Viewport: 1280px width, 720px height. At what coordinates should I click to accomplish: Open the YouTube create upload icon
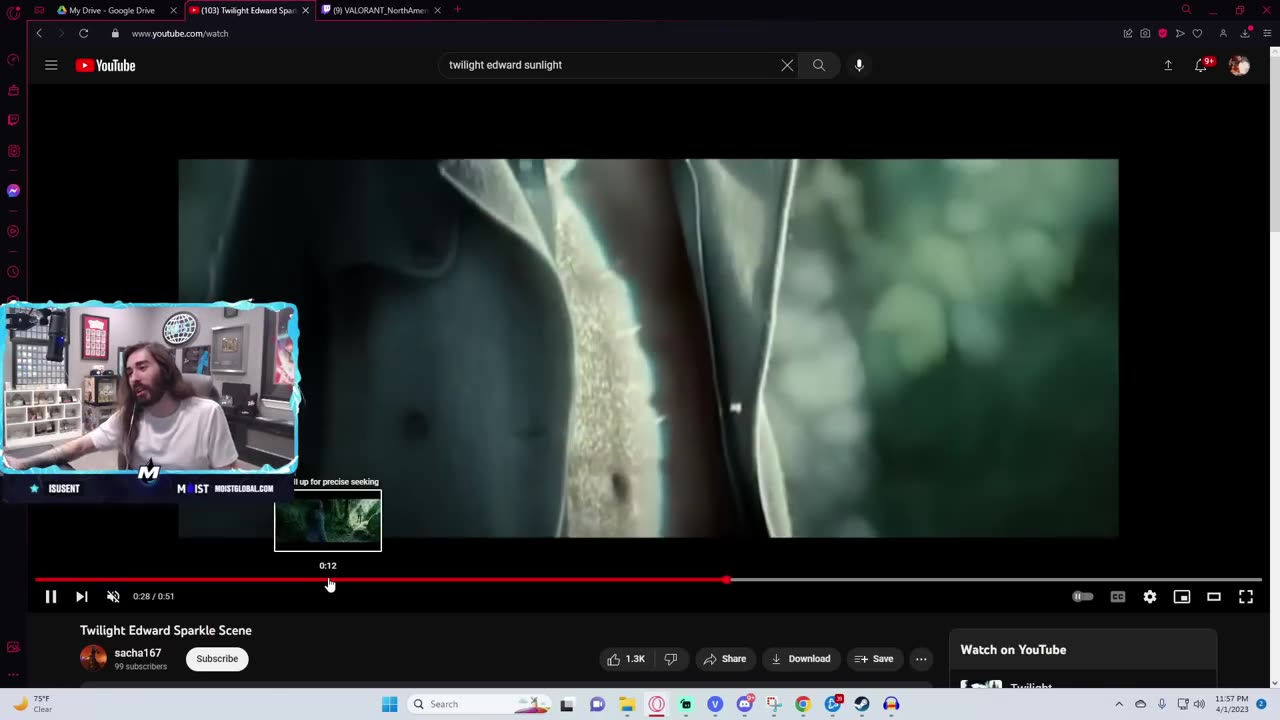pyautogui.click(x=1168, y=65)
